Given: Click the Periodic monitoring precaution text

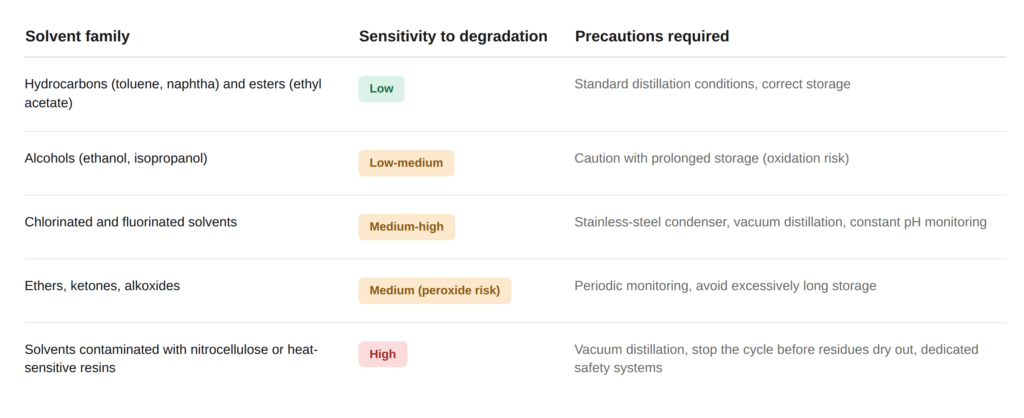Looking at the screenshot, I should 726,285.
